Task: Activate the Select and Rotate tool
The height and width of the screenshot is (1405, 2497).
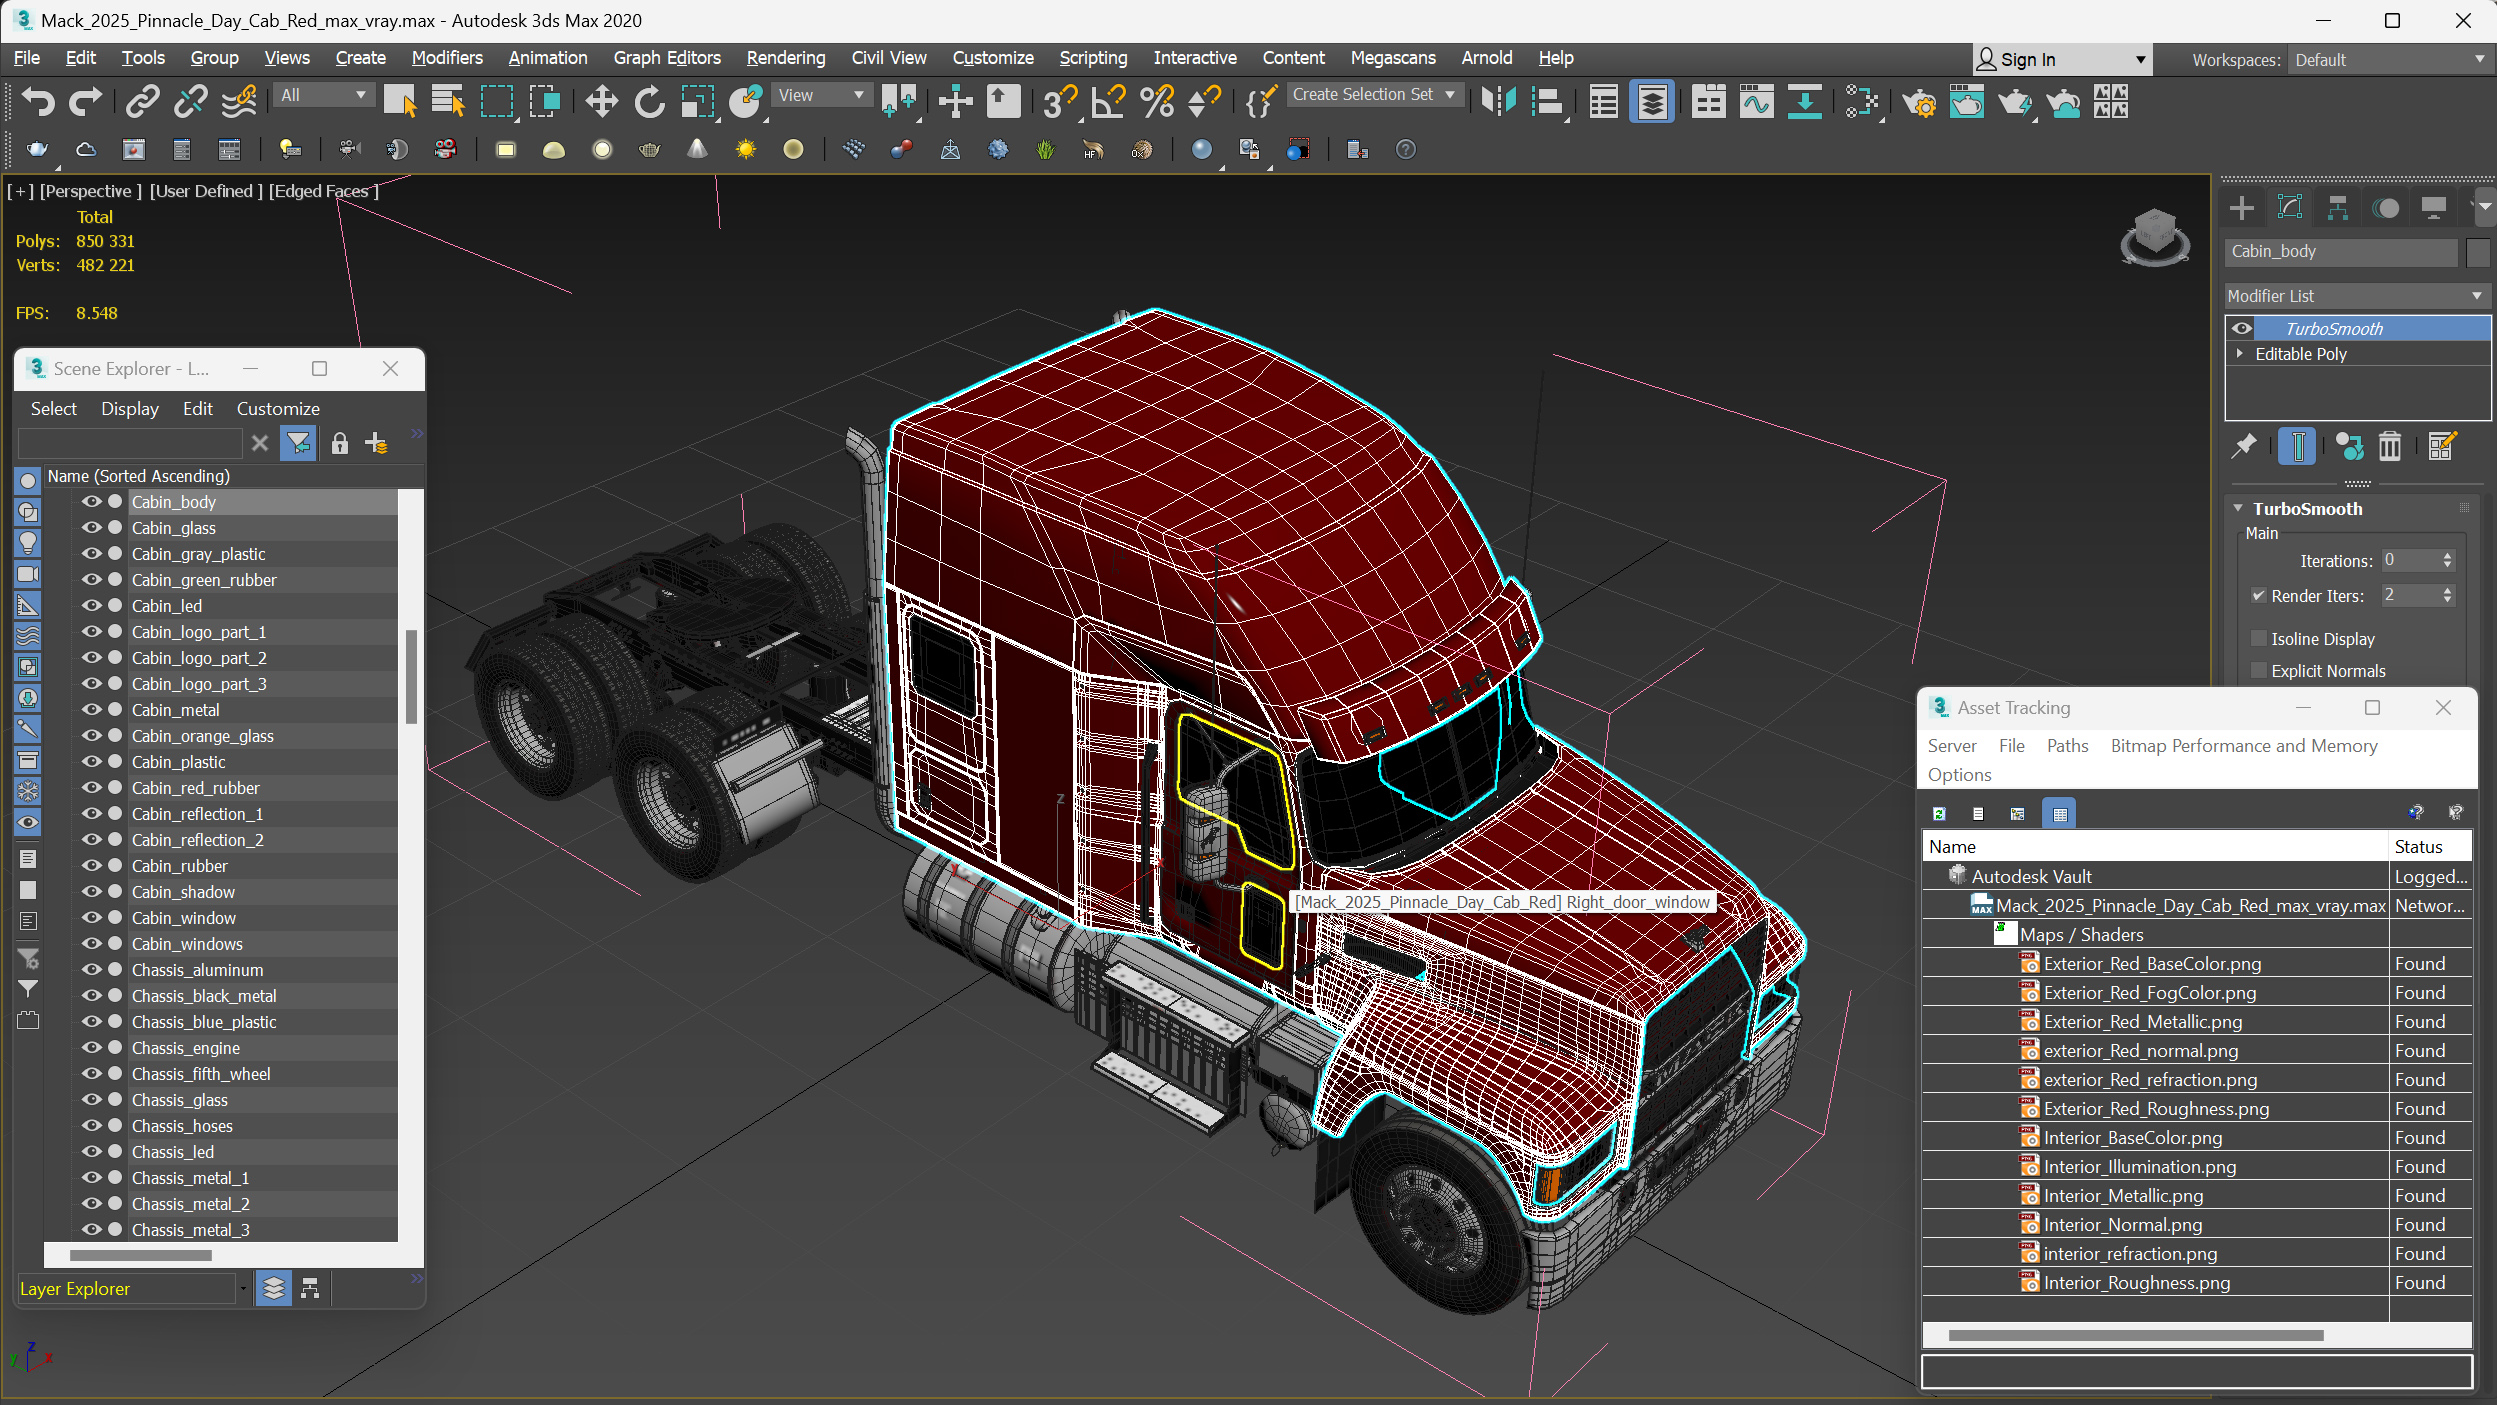Action: tap(649, 101)
